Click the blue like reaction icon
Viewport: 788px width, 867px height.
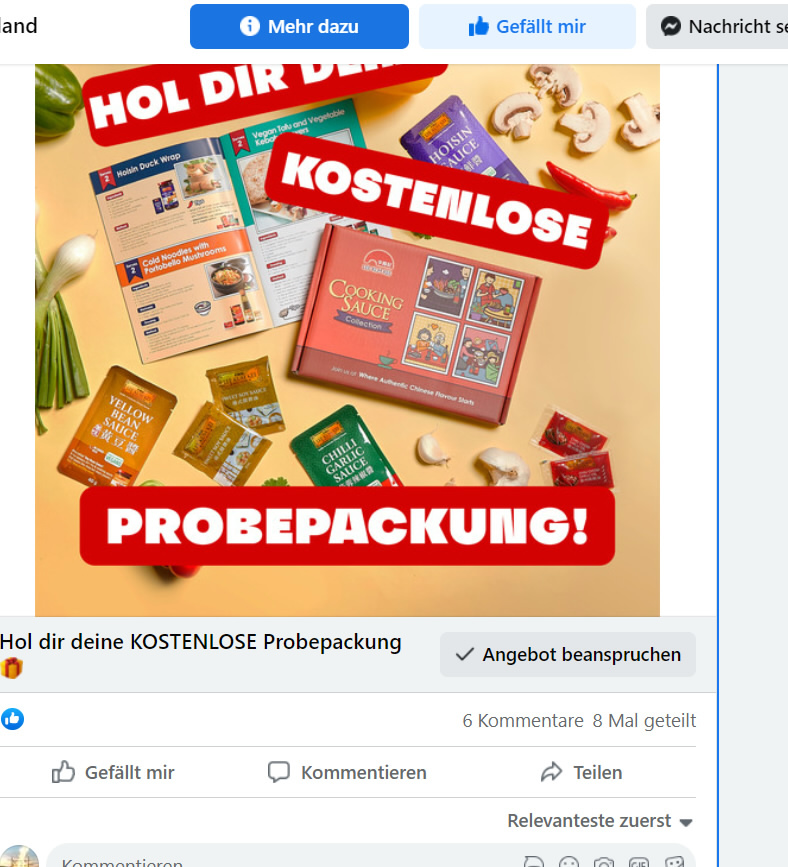coord(12,719)
